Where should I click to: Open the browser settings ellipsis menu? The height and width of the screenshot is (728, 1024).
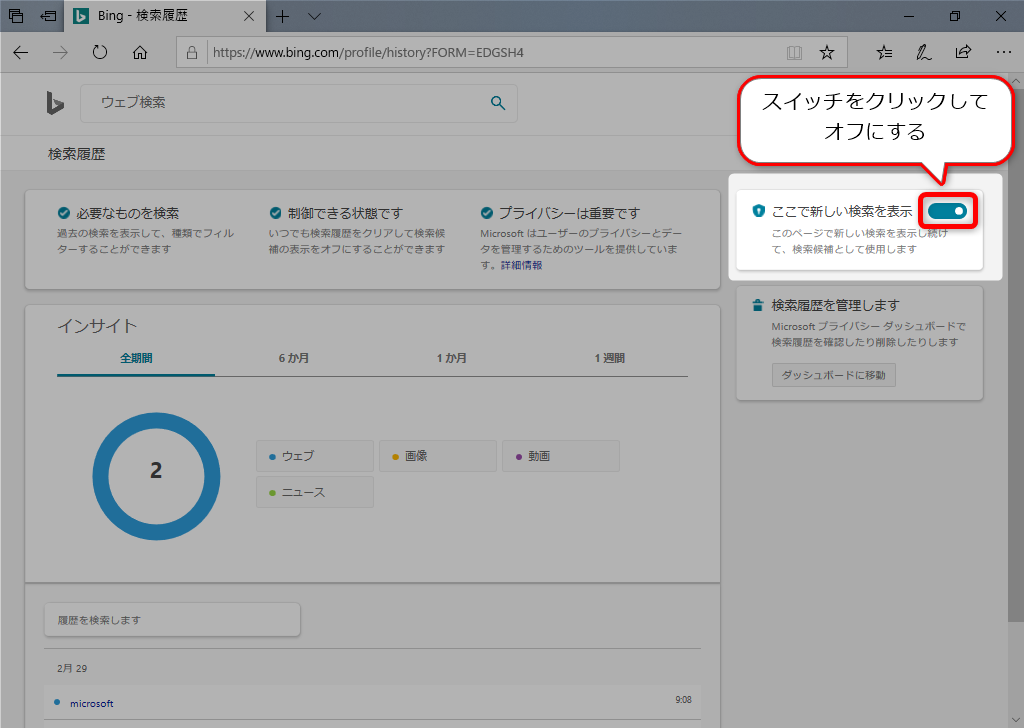pyautogui.click(x=1003, y=52)
